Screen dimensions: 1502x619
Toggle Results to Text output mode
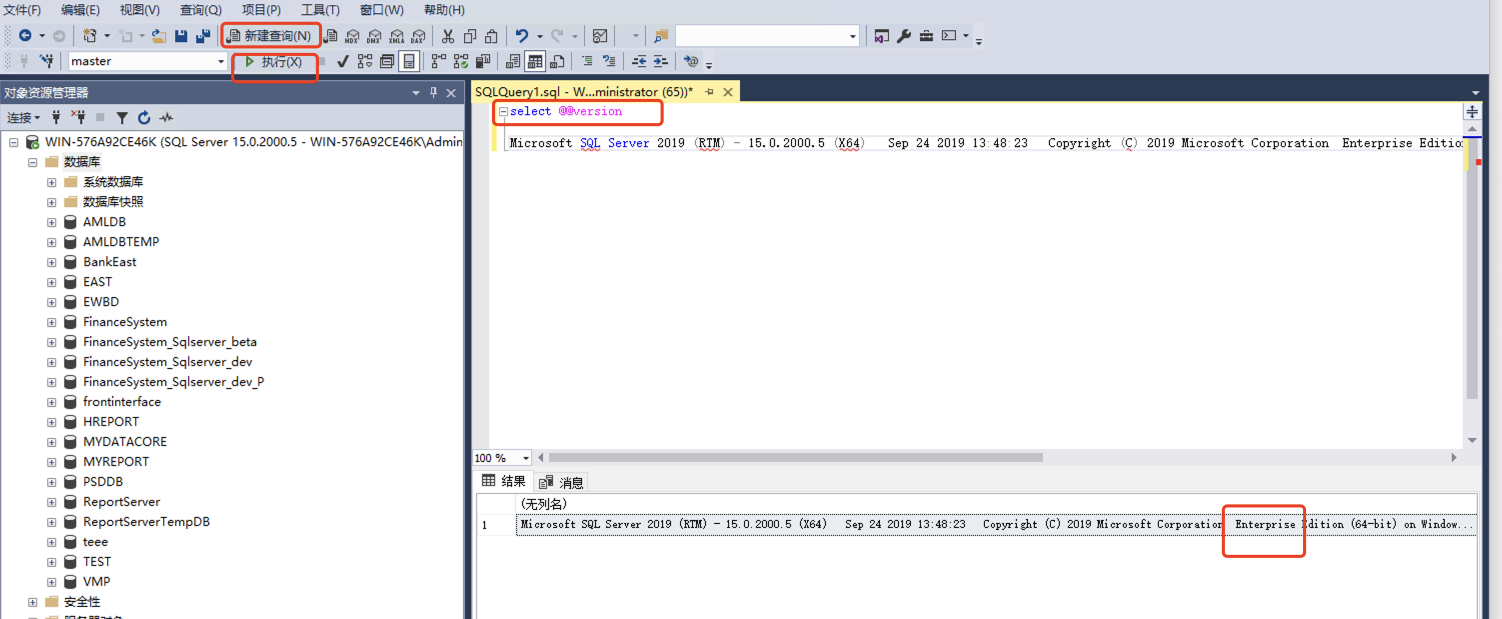[x=513, y=62]
